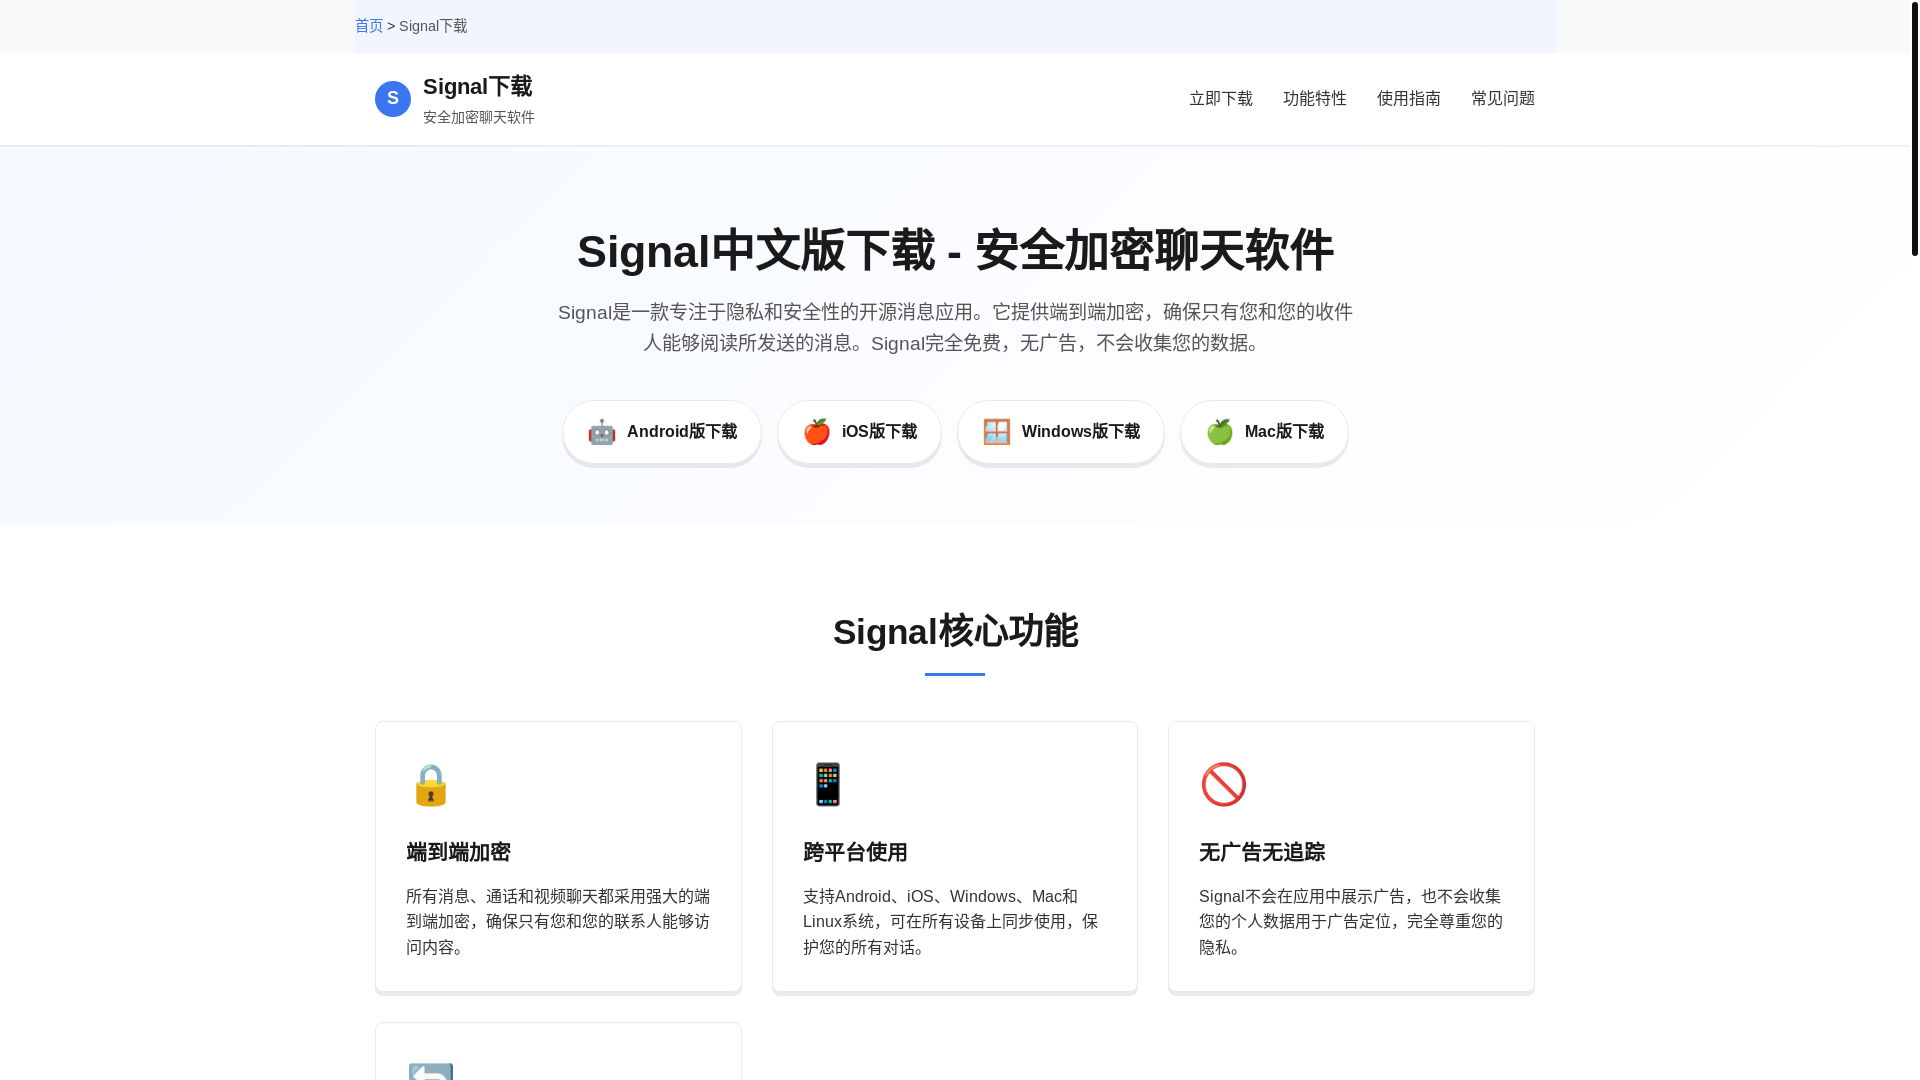
Task: Click the iOS版下载 button
Action: pos(860,432)
